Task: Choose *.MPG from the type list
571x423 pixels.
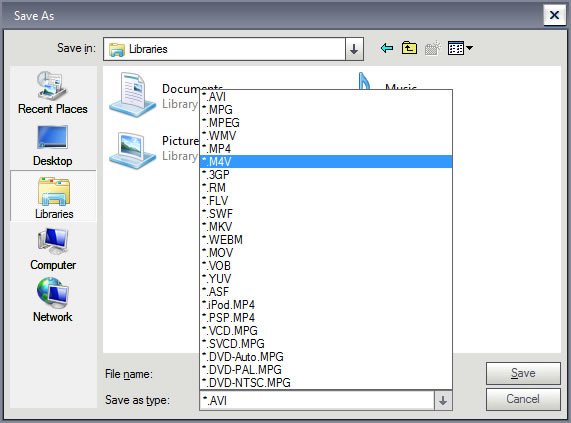Action: tap(326, 110)
